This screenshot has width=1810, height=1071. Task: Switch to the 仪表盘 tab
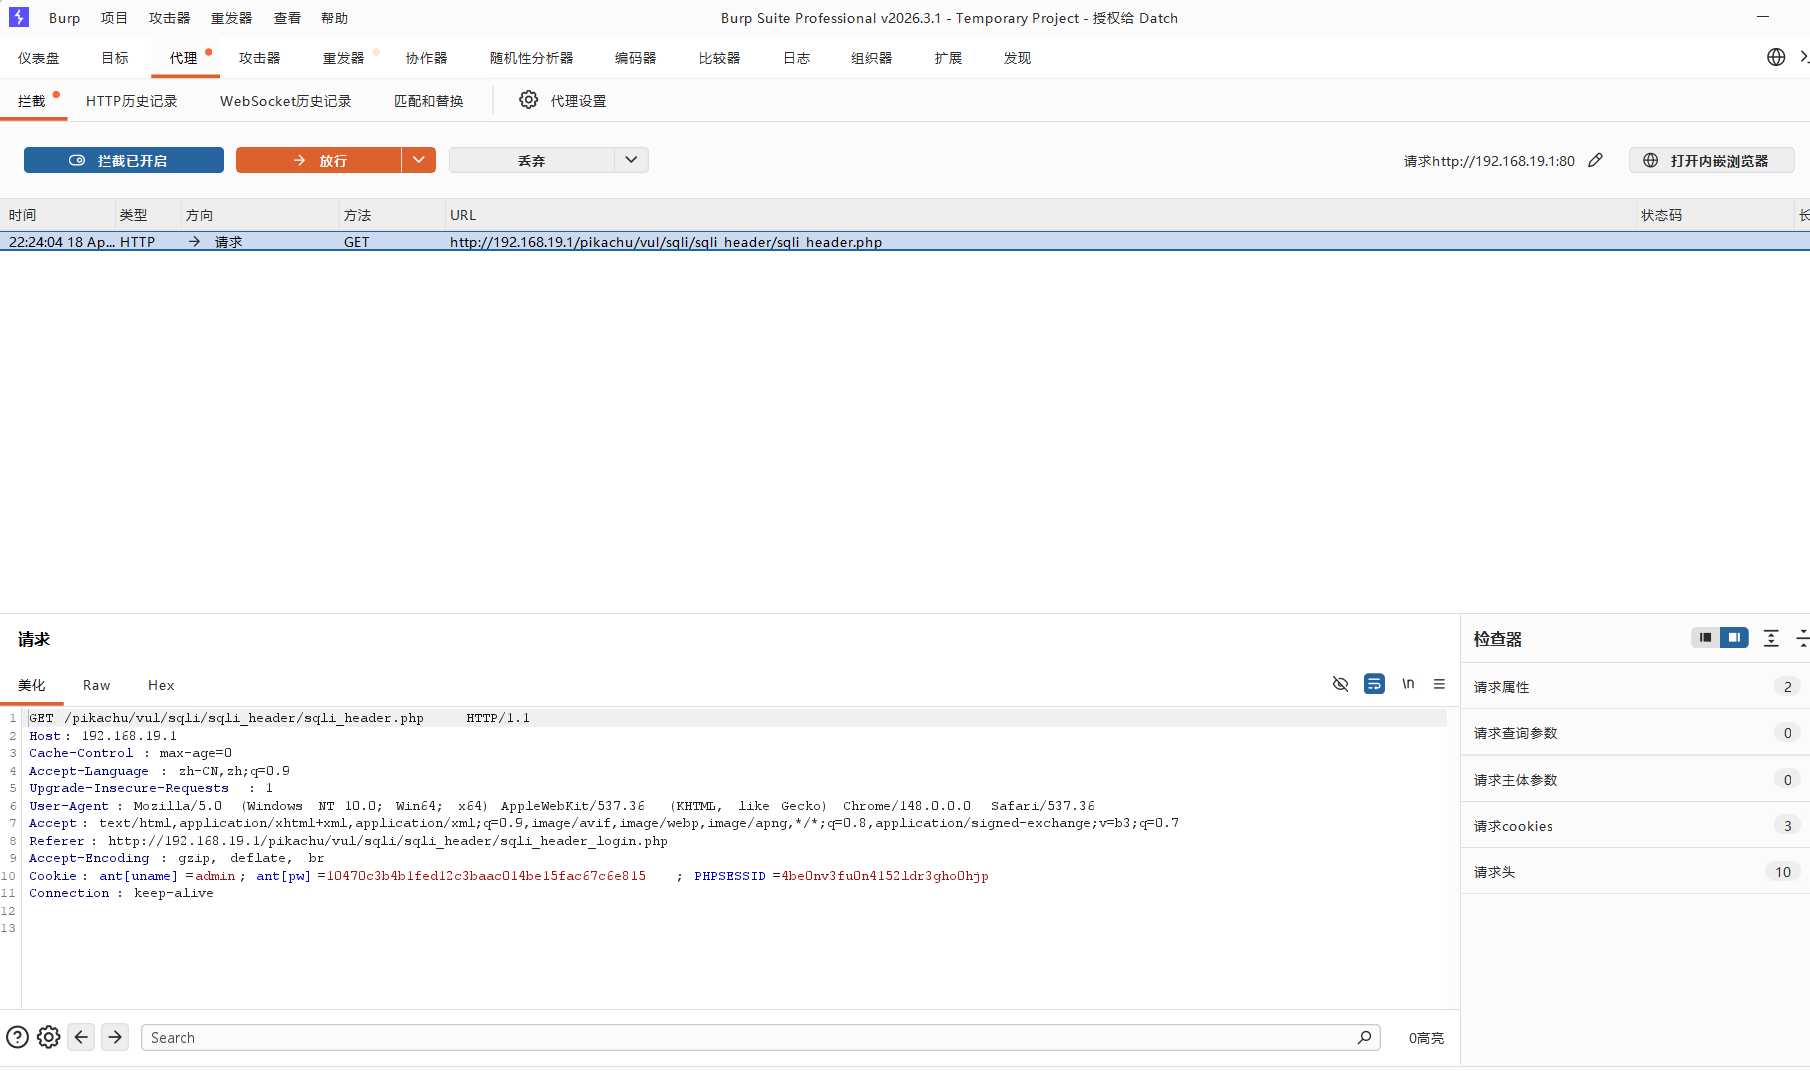(39, 58)
